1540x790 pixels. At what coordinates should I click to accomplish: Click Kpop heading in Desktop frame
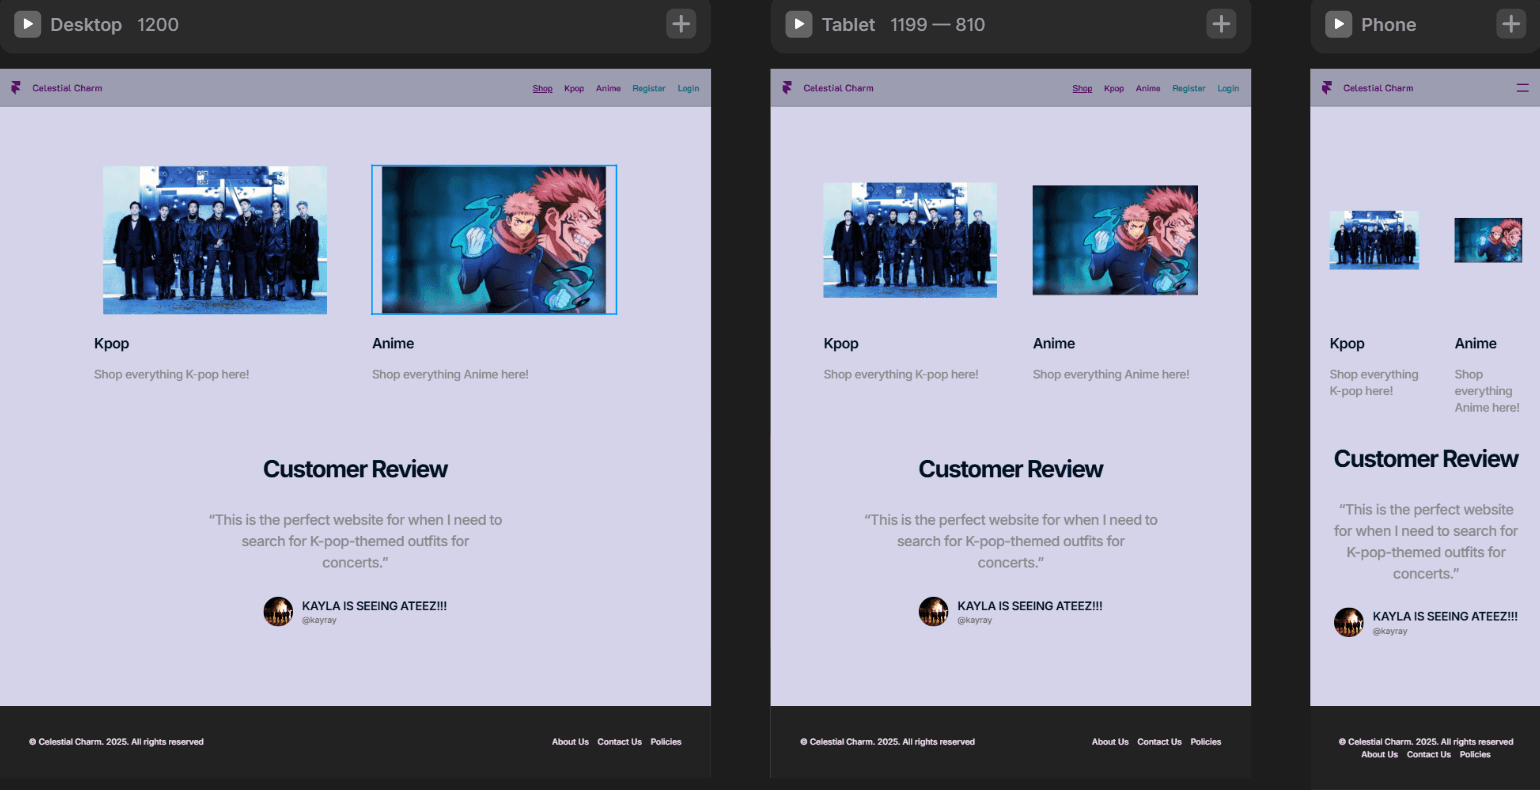[x=111, y=343]
